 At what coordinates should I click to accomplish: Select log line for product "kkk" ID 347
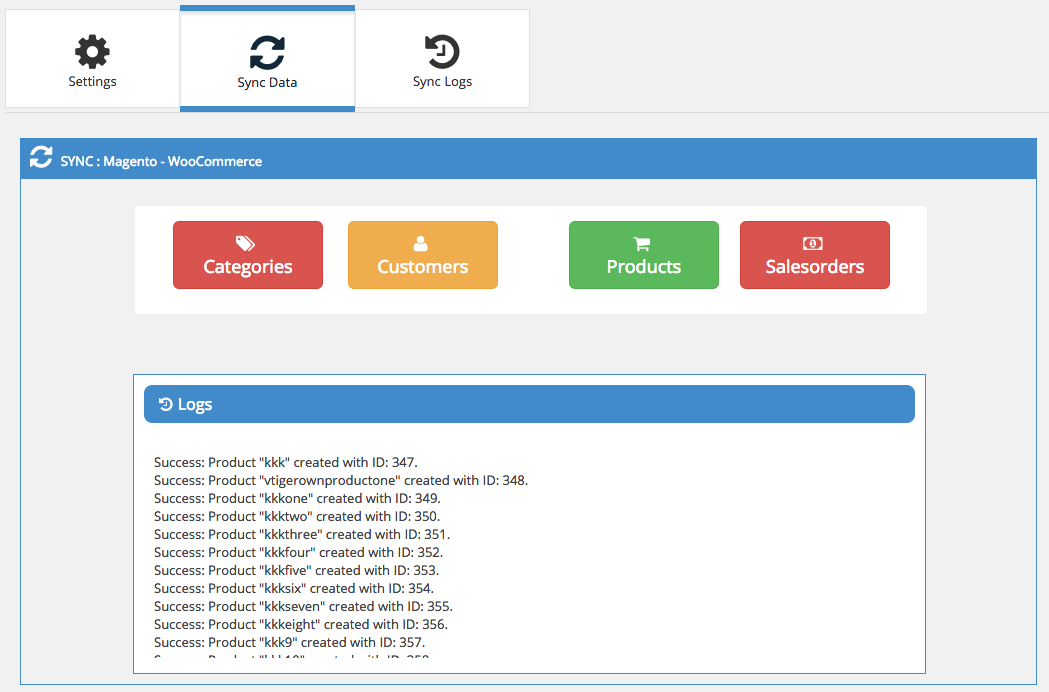(x=286, y=462)
